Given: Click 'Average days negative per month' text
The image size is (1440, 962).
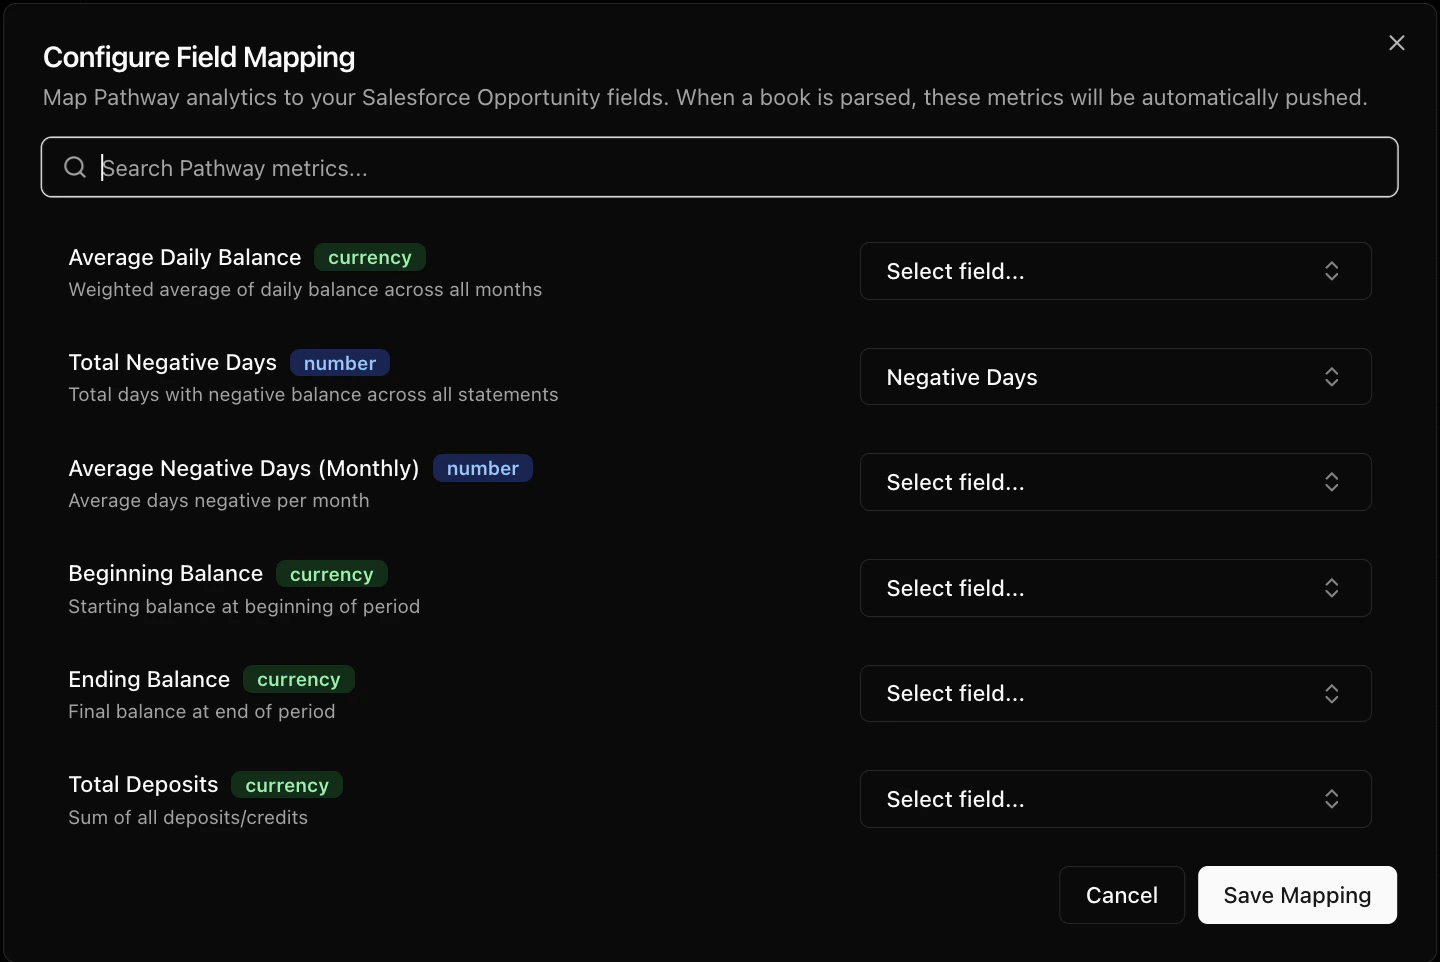Looking at the screenshot, I should (x=219, y=500).
